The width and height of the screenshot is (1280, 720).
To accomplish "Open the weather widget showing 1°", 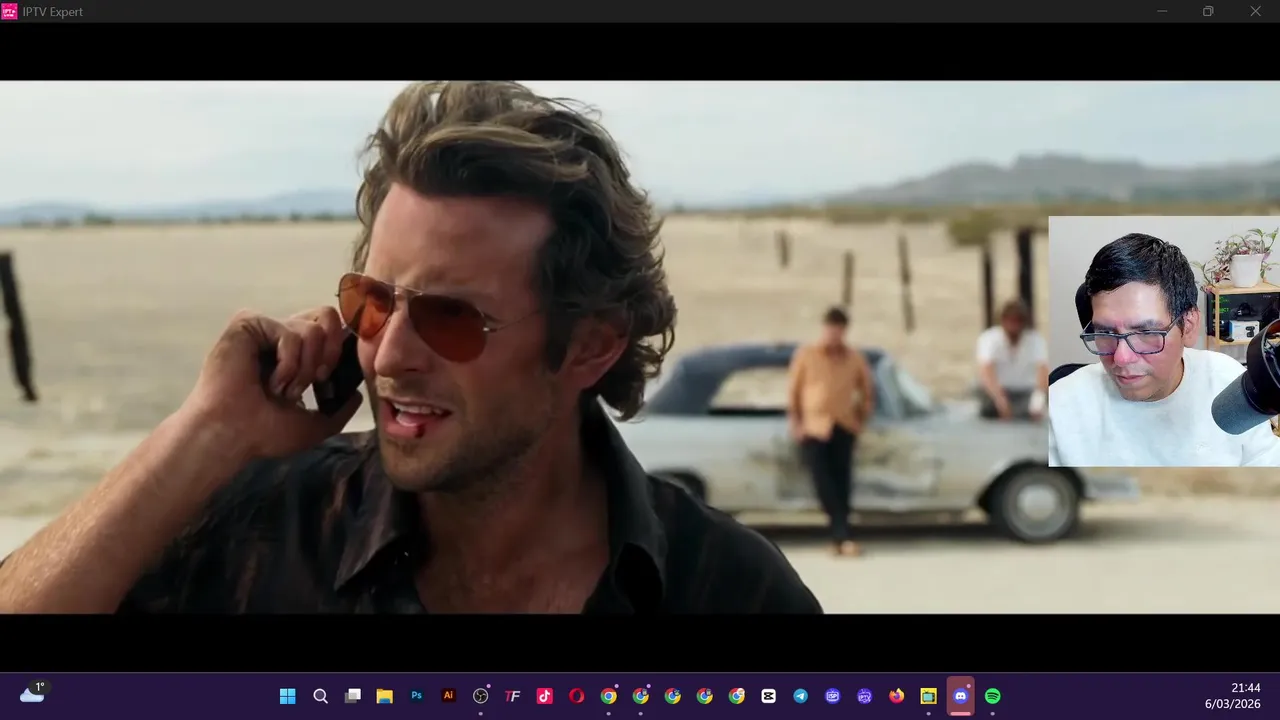I will (33, 693).
